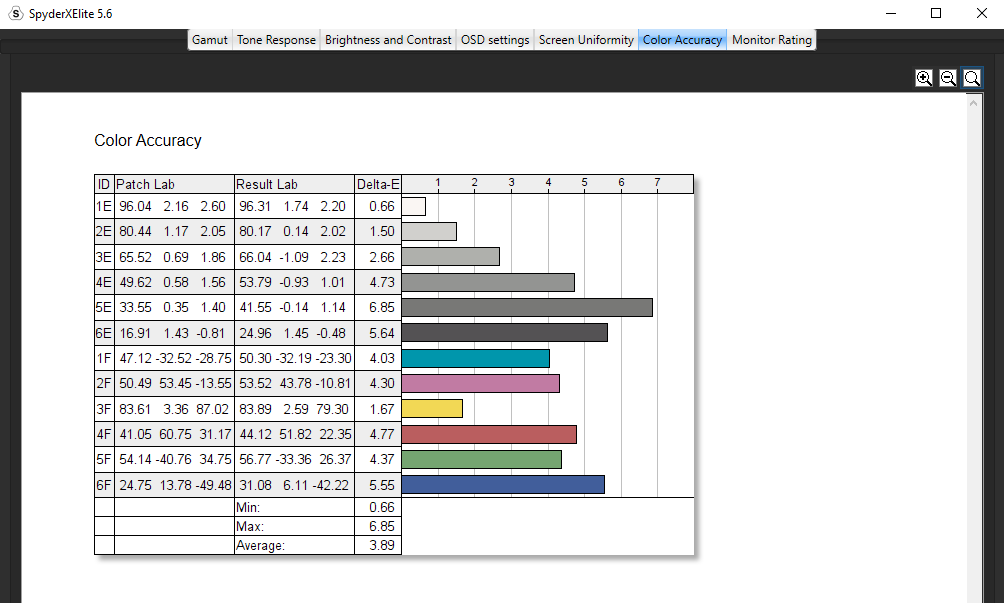Click the yellow 3F color bar
This screenshot has height=603, width=1004.
pyautogui.click(x=432, y=408)
